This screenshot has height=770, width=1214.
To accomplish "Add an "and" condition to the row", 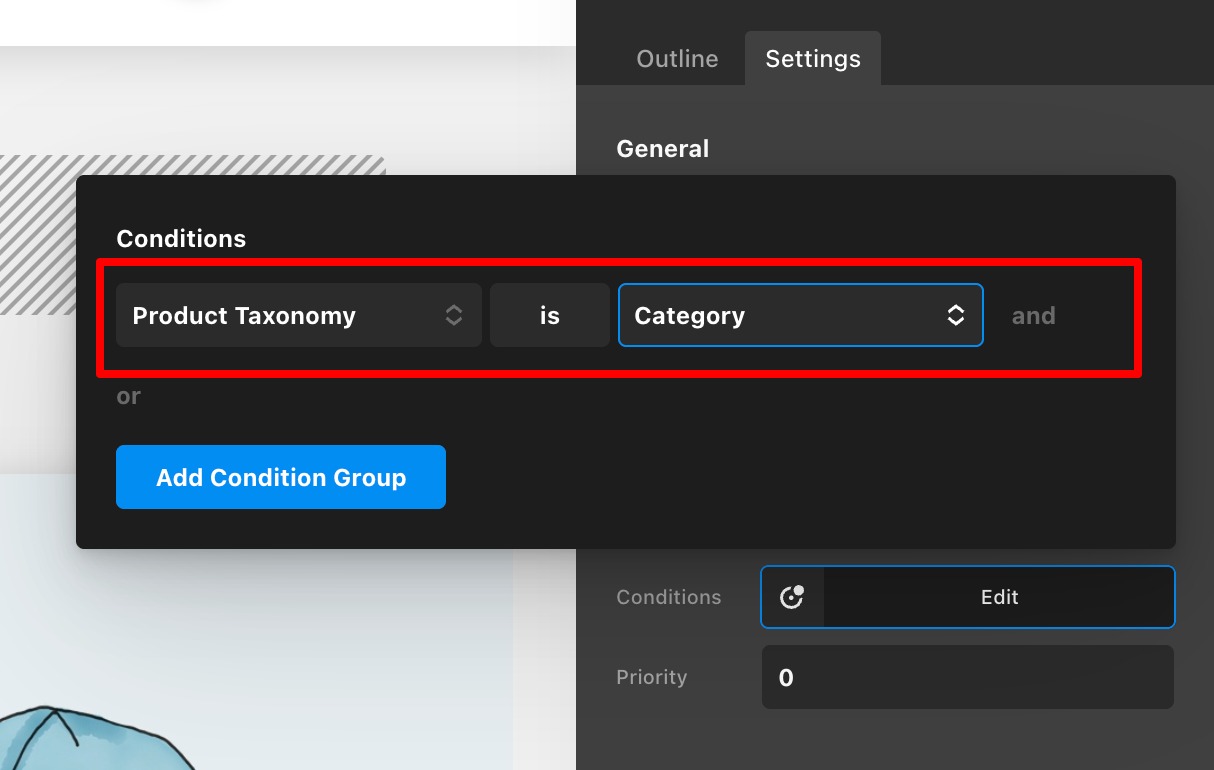I will pyautogui.click(x=1033, y=316).
